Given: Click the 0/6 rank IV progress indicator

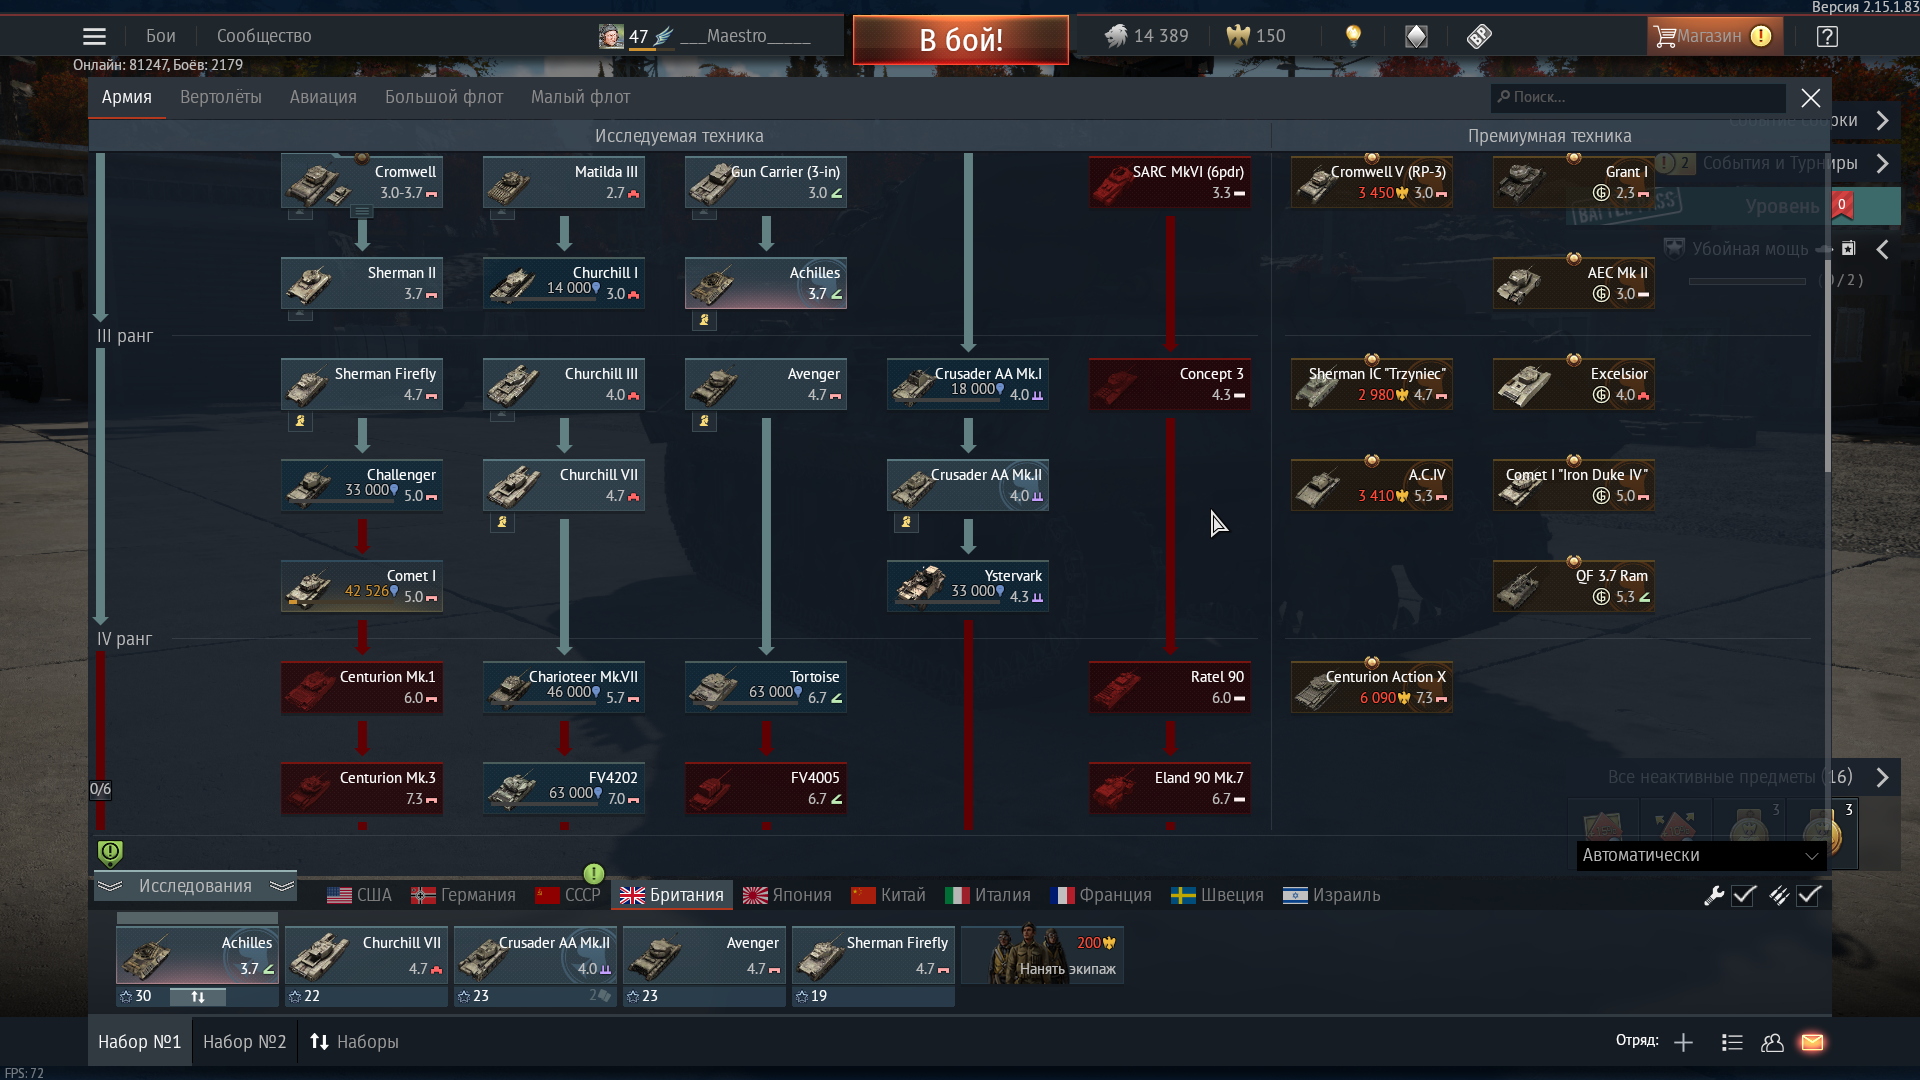Looking at the screenshot, I should point(100,789).
